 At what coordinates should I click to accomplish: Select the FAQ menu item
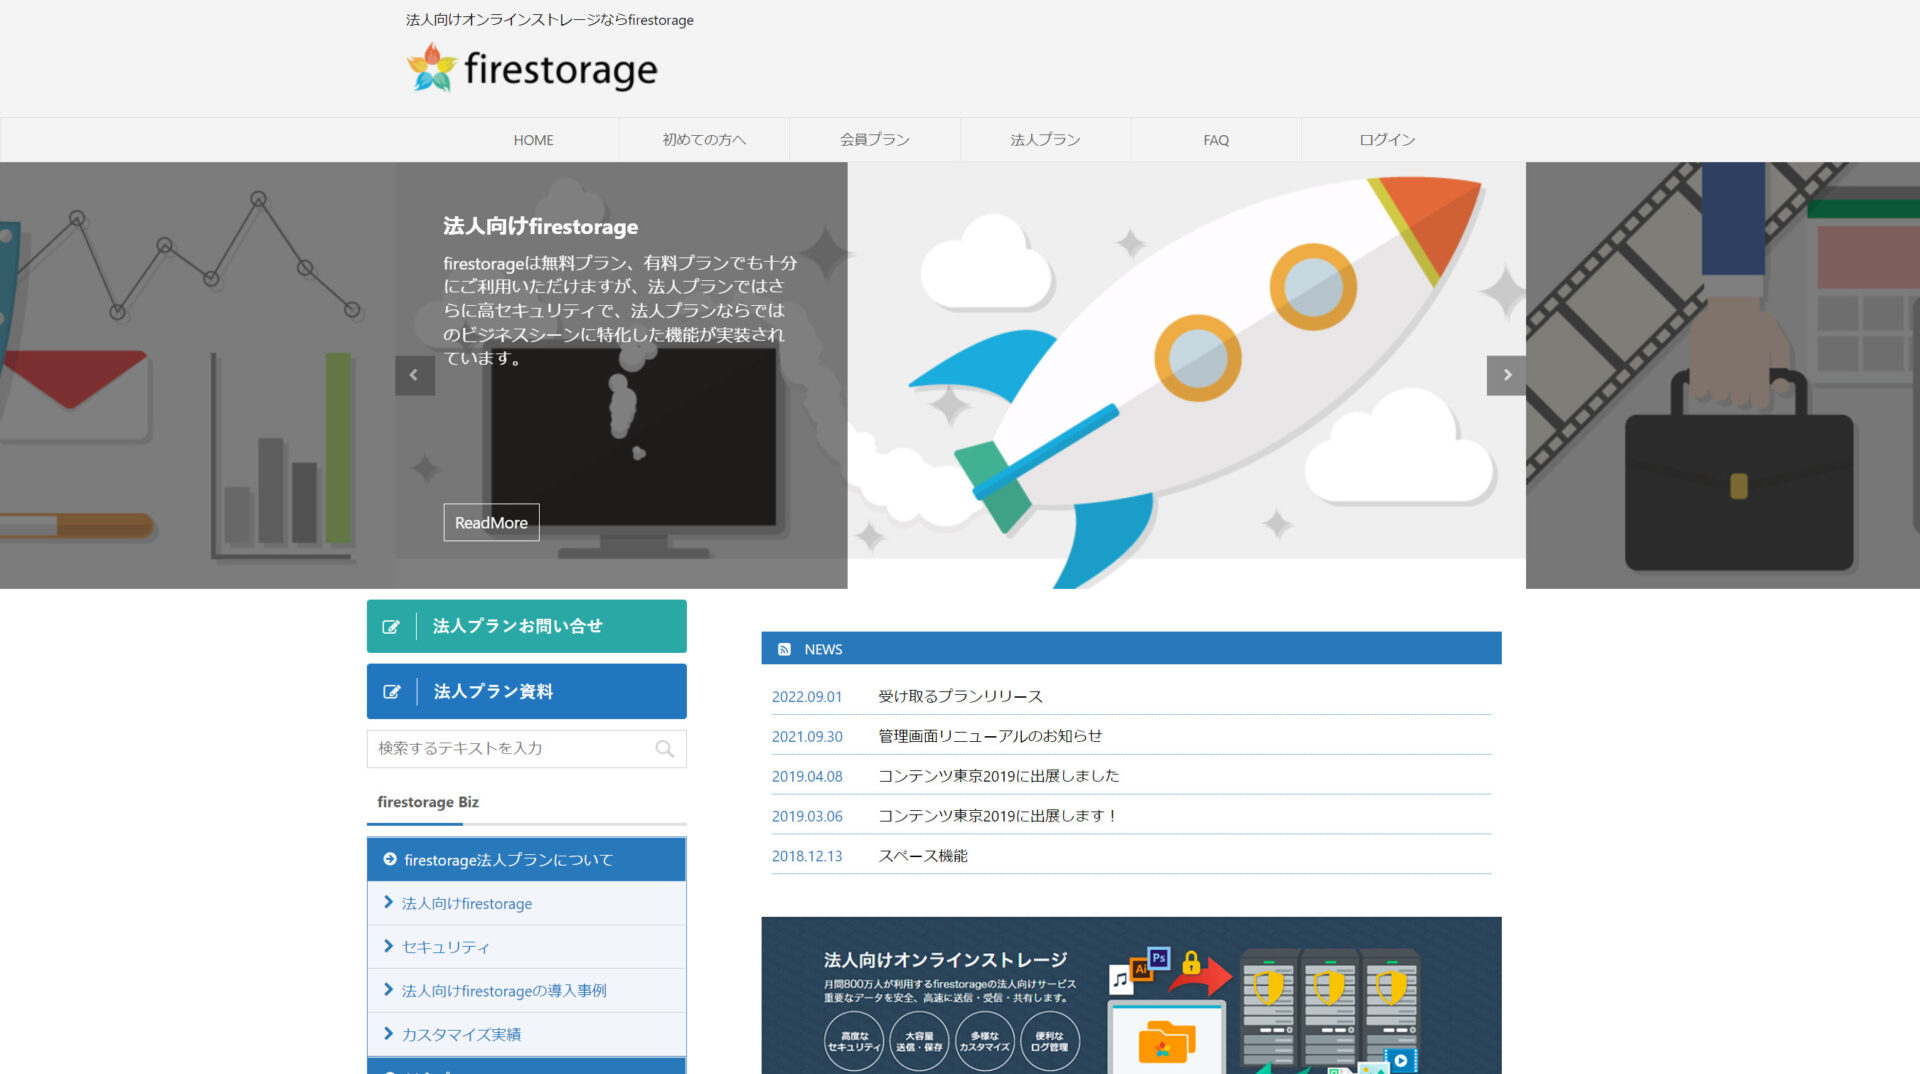pyautogui.click(x=1215, y=140)
